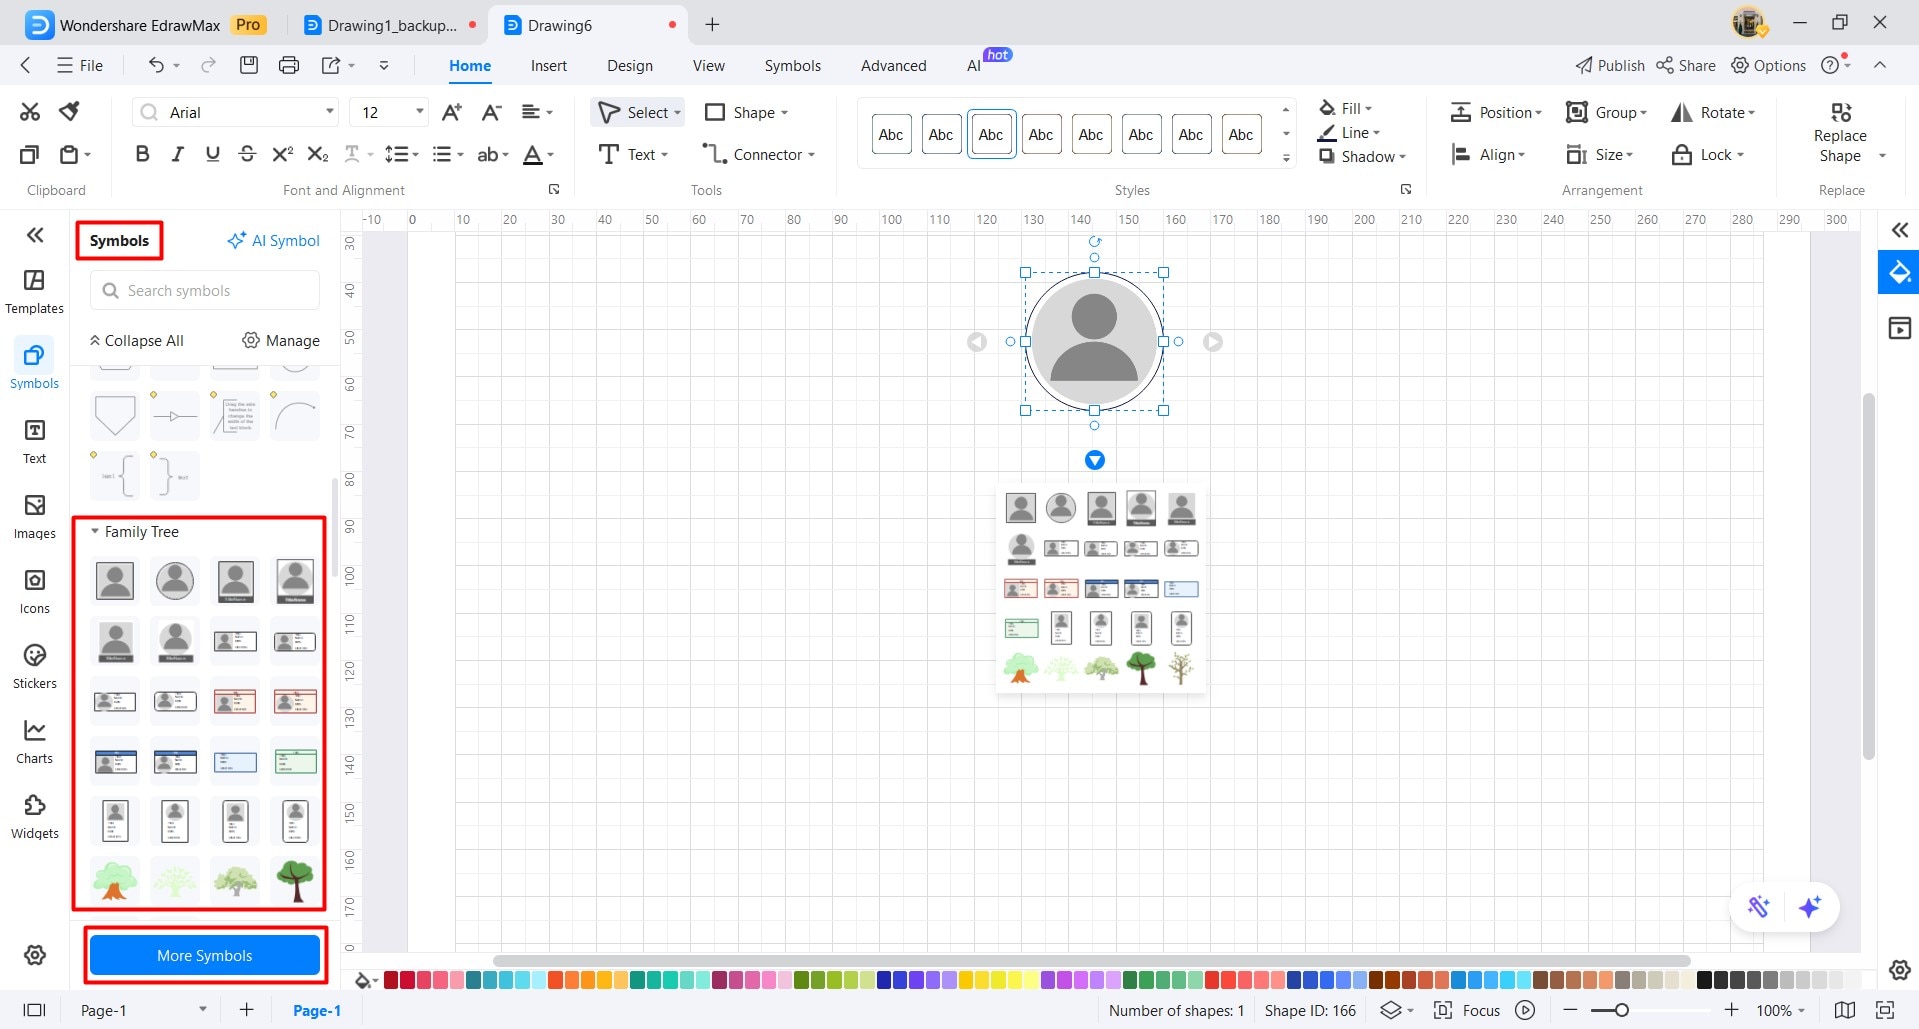1919x1029 pixels.
Task: Switch to the Templates panel
Action: (x=34, y=288)
